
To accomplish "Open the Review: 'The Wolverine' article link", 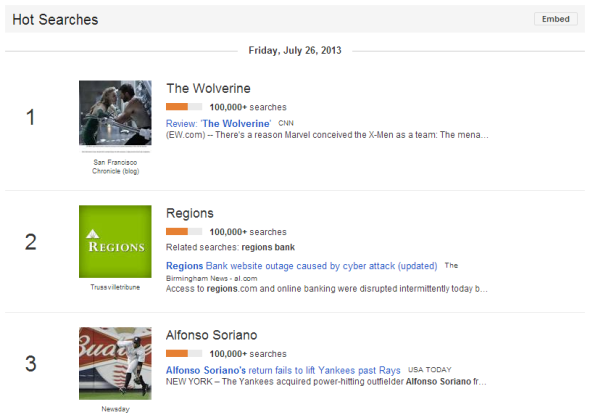I will pyautogui.click(x=219, y=123).
